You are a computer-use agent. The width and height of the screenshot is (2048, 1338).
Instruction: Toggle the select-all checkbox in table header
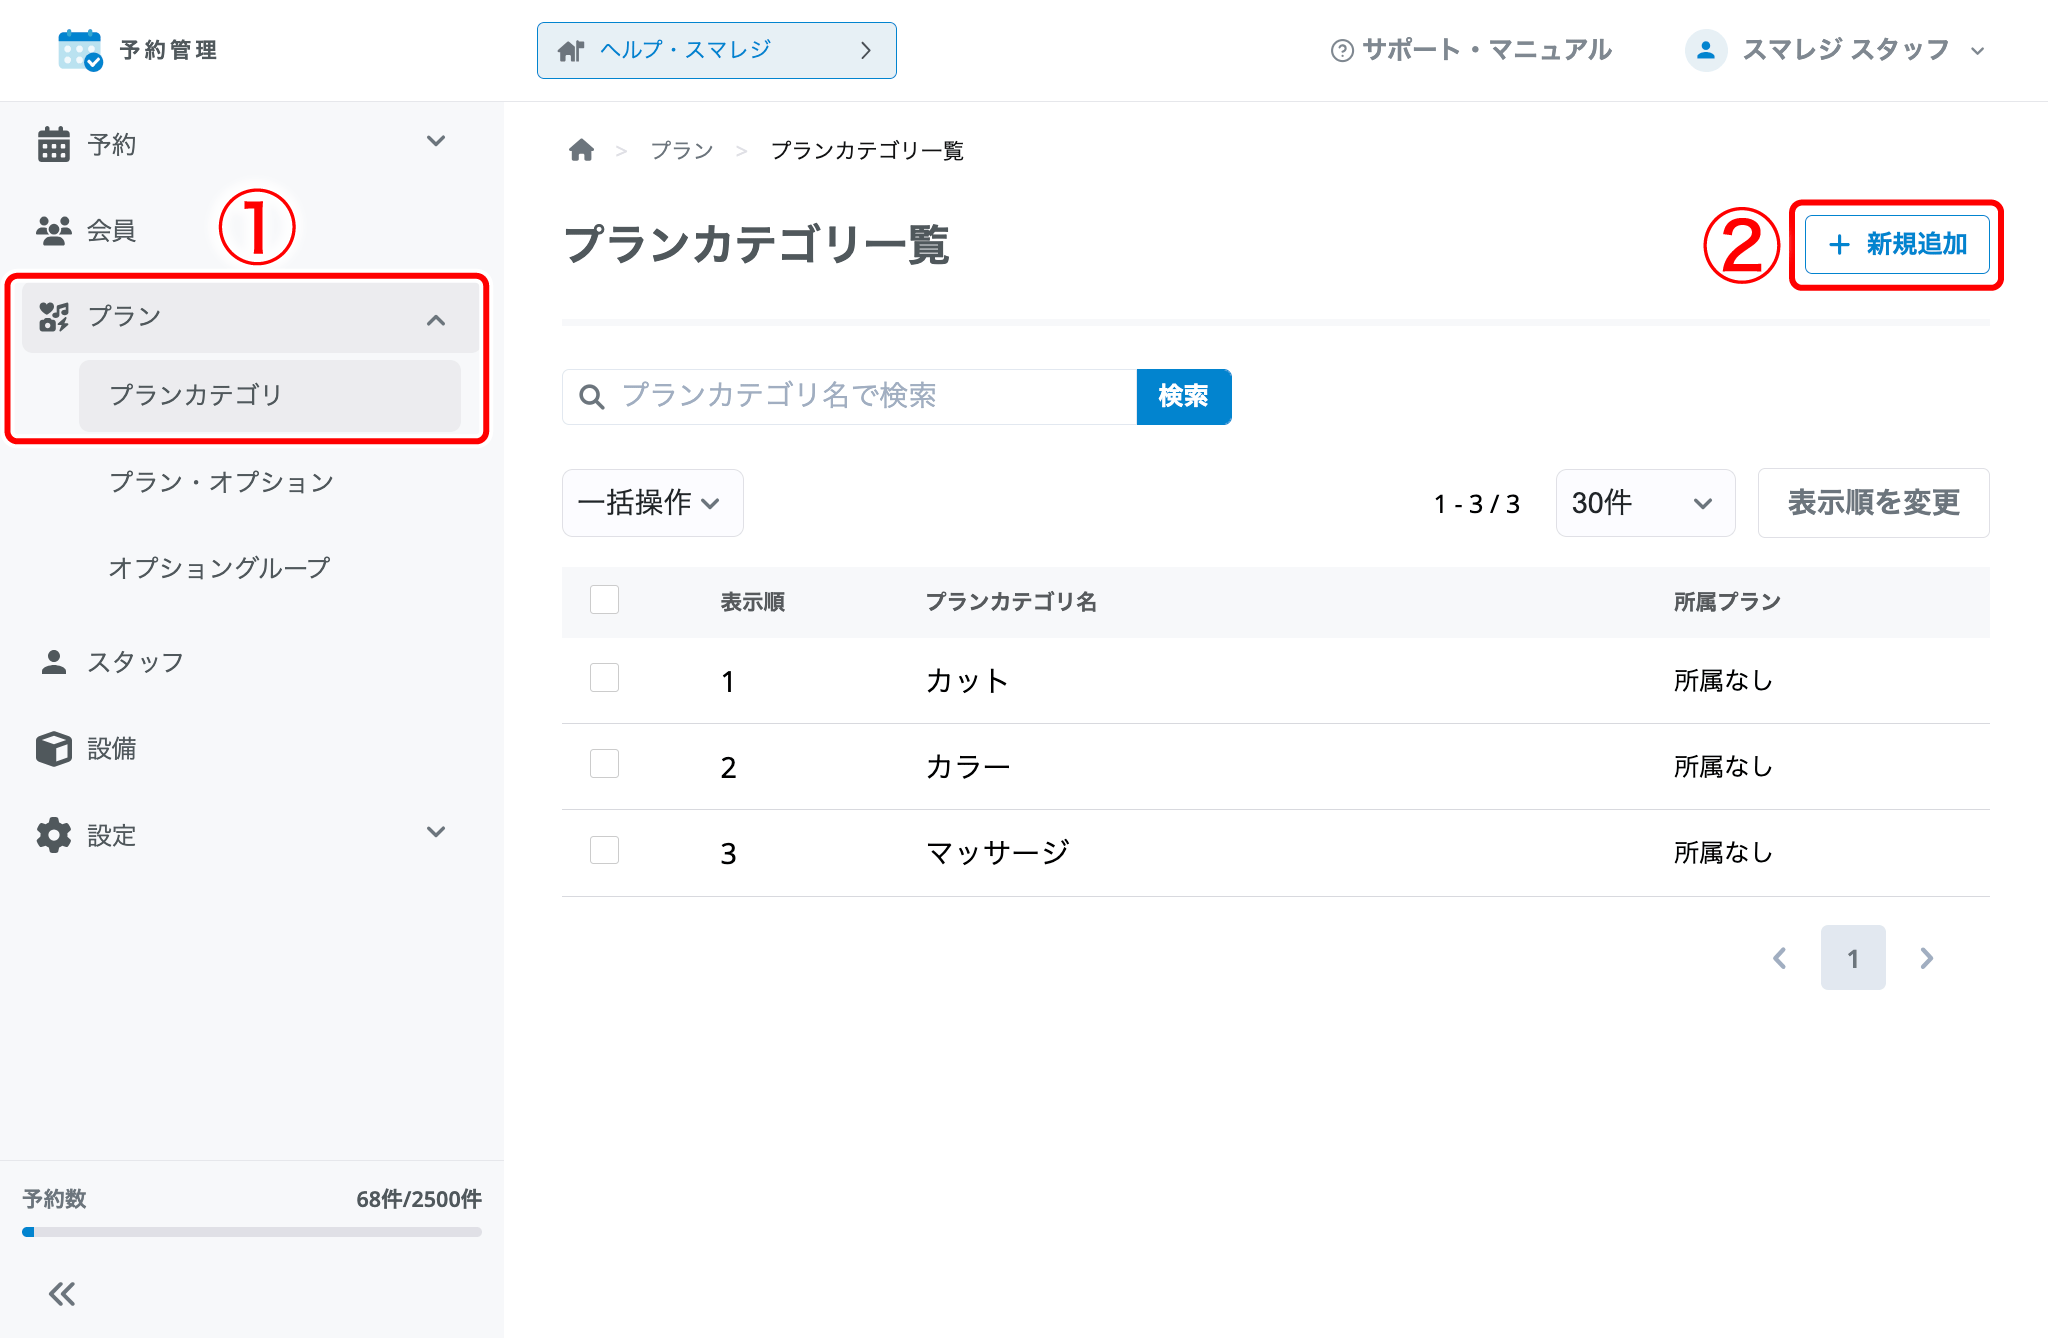coord(604,600)
